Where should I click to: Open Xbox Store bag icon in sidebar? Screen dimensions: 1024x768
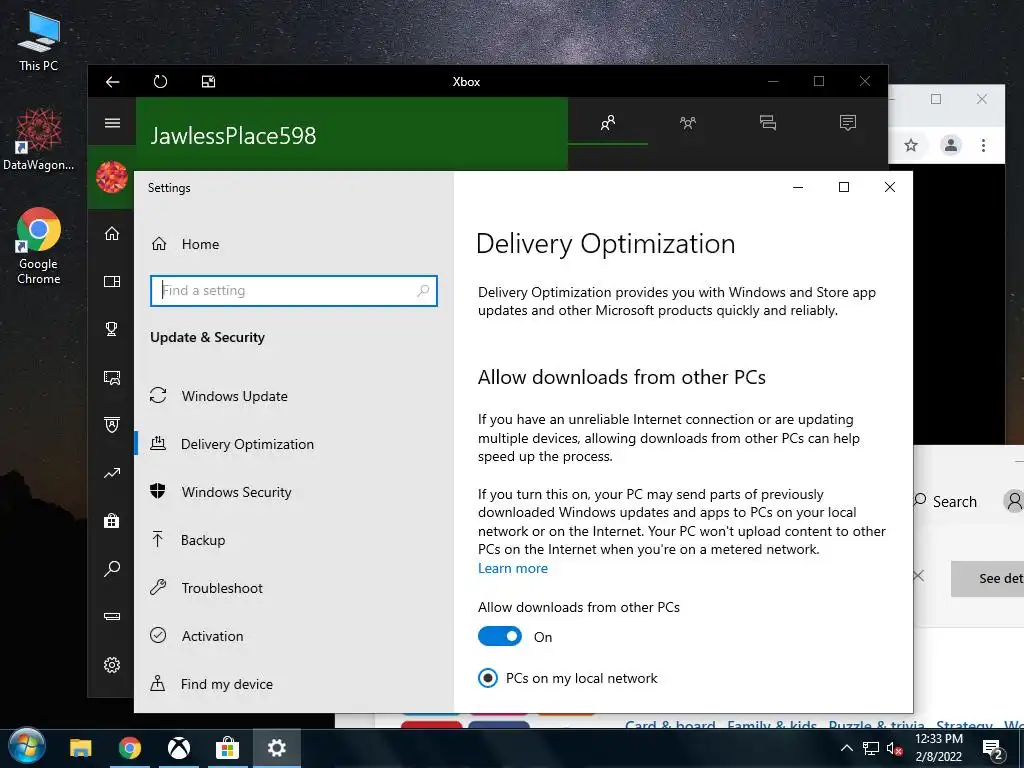(112, 520)
